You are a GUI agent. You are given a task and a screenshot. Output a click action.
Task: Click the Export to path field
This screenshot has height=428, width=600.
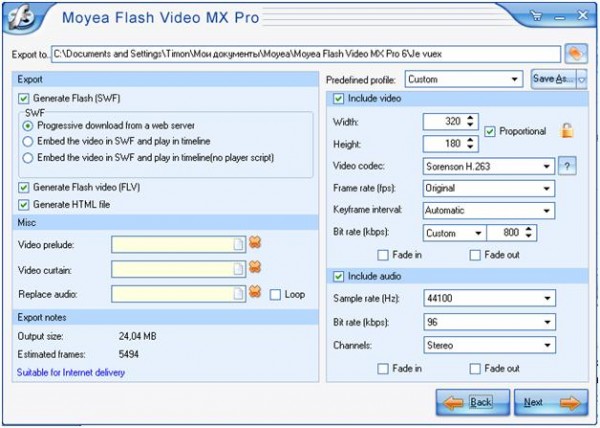coord(306,54)
